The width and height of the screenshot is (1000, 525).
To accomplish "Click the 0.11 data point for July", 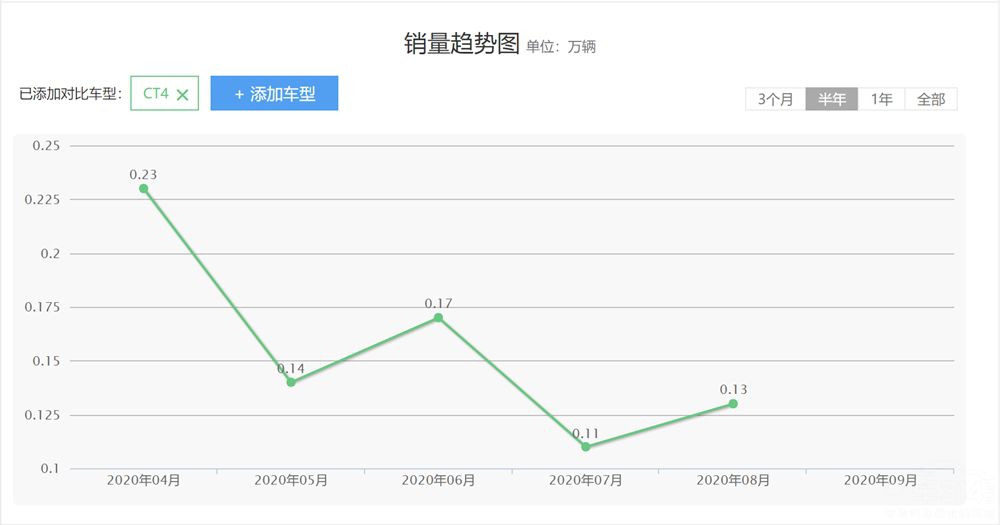I will tap(586, 447).
